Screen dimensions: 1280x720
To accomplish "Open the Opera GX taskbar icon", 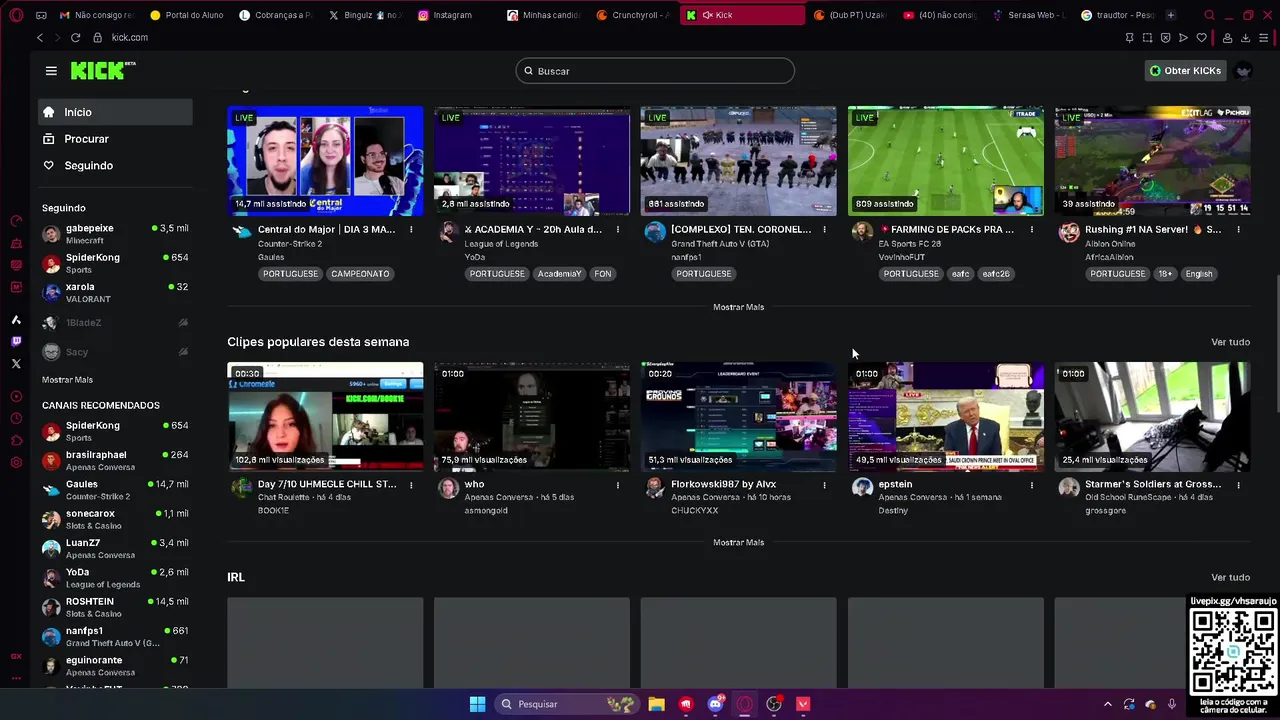I will coord(744,704).
